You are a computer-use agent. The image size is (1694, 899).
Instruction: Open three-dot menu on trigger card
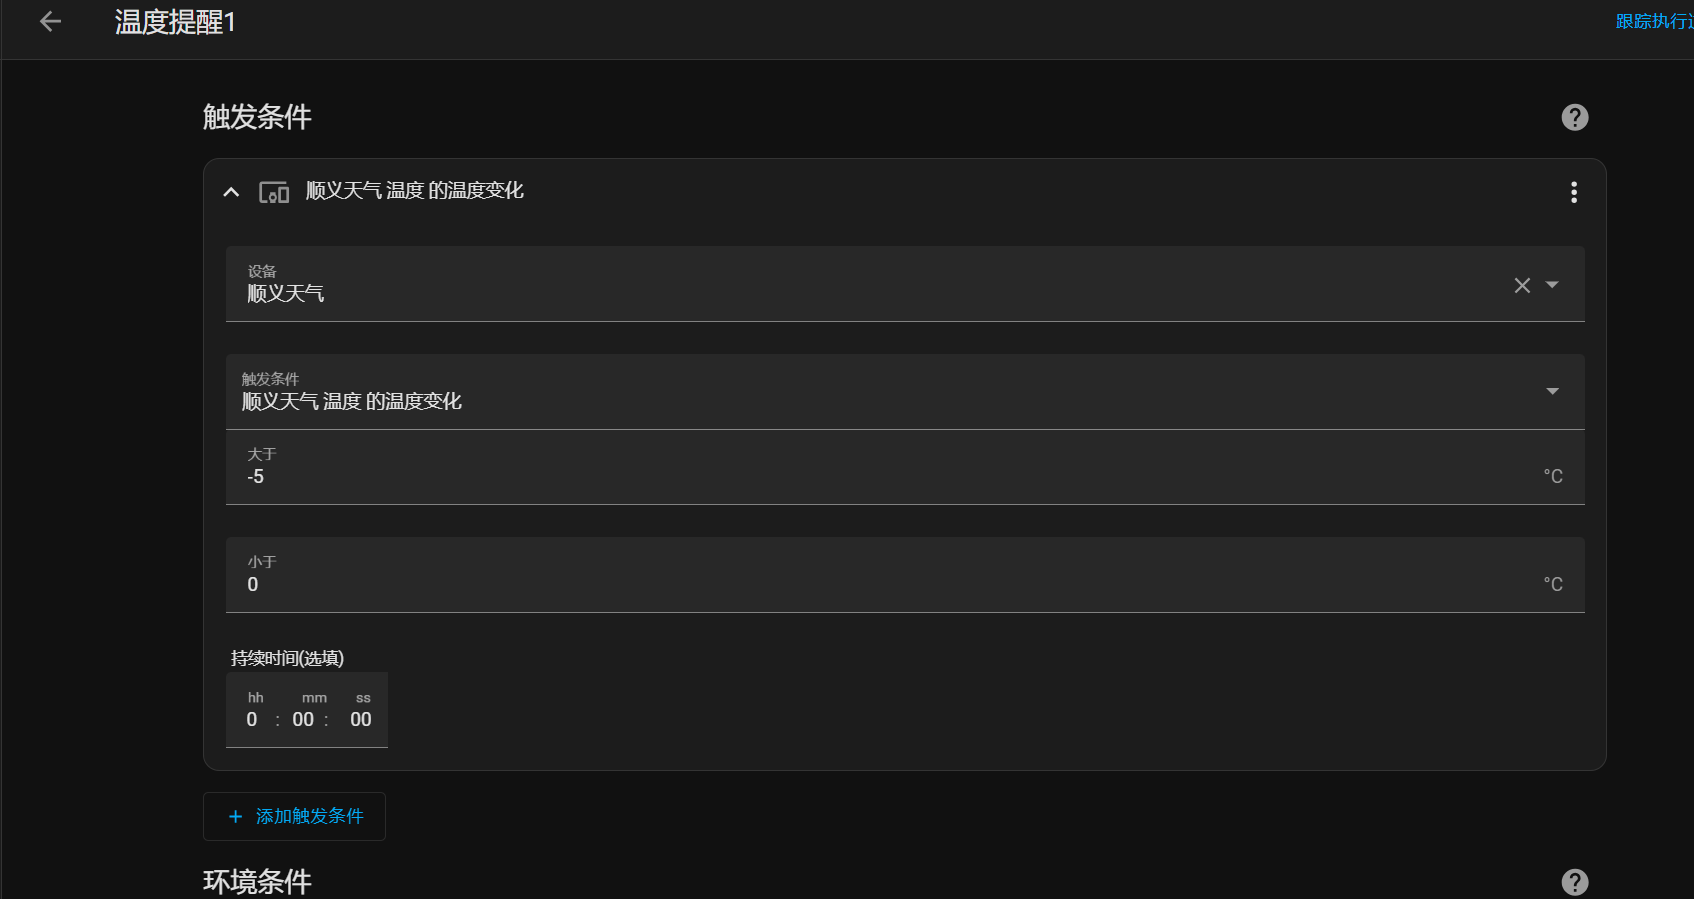tap(1574, 192)
